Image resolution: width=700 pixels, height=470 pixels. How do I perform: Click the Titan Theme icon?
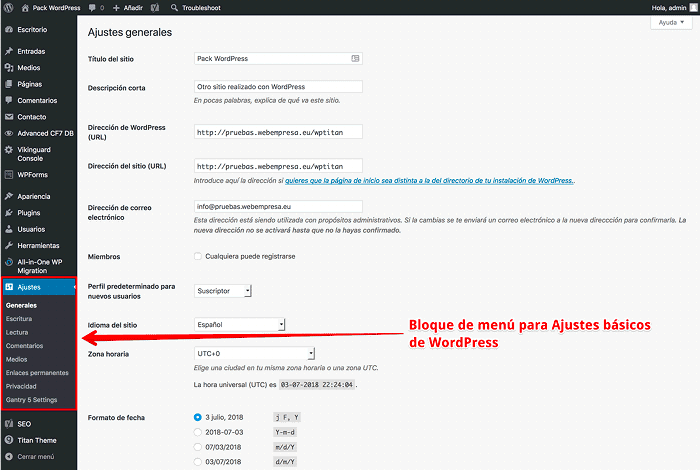tap(8, 440)
